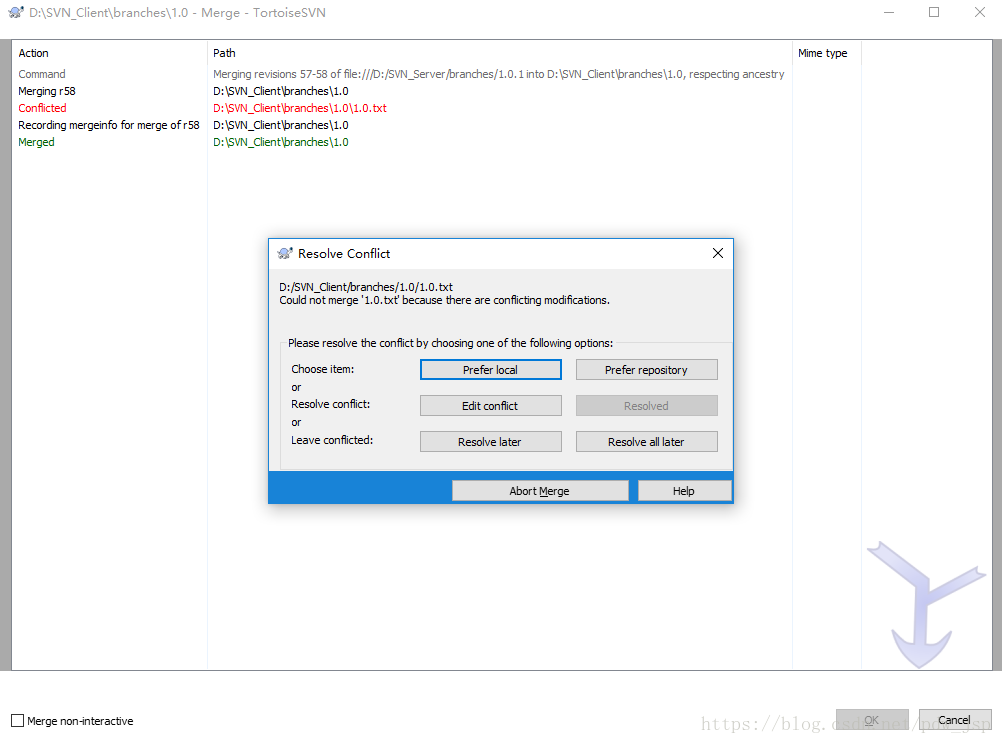
Task: Select the red Conflicted row action
Action: pyautogui.click(x=42, y=108)
